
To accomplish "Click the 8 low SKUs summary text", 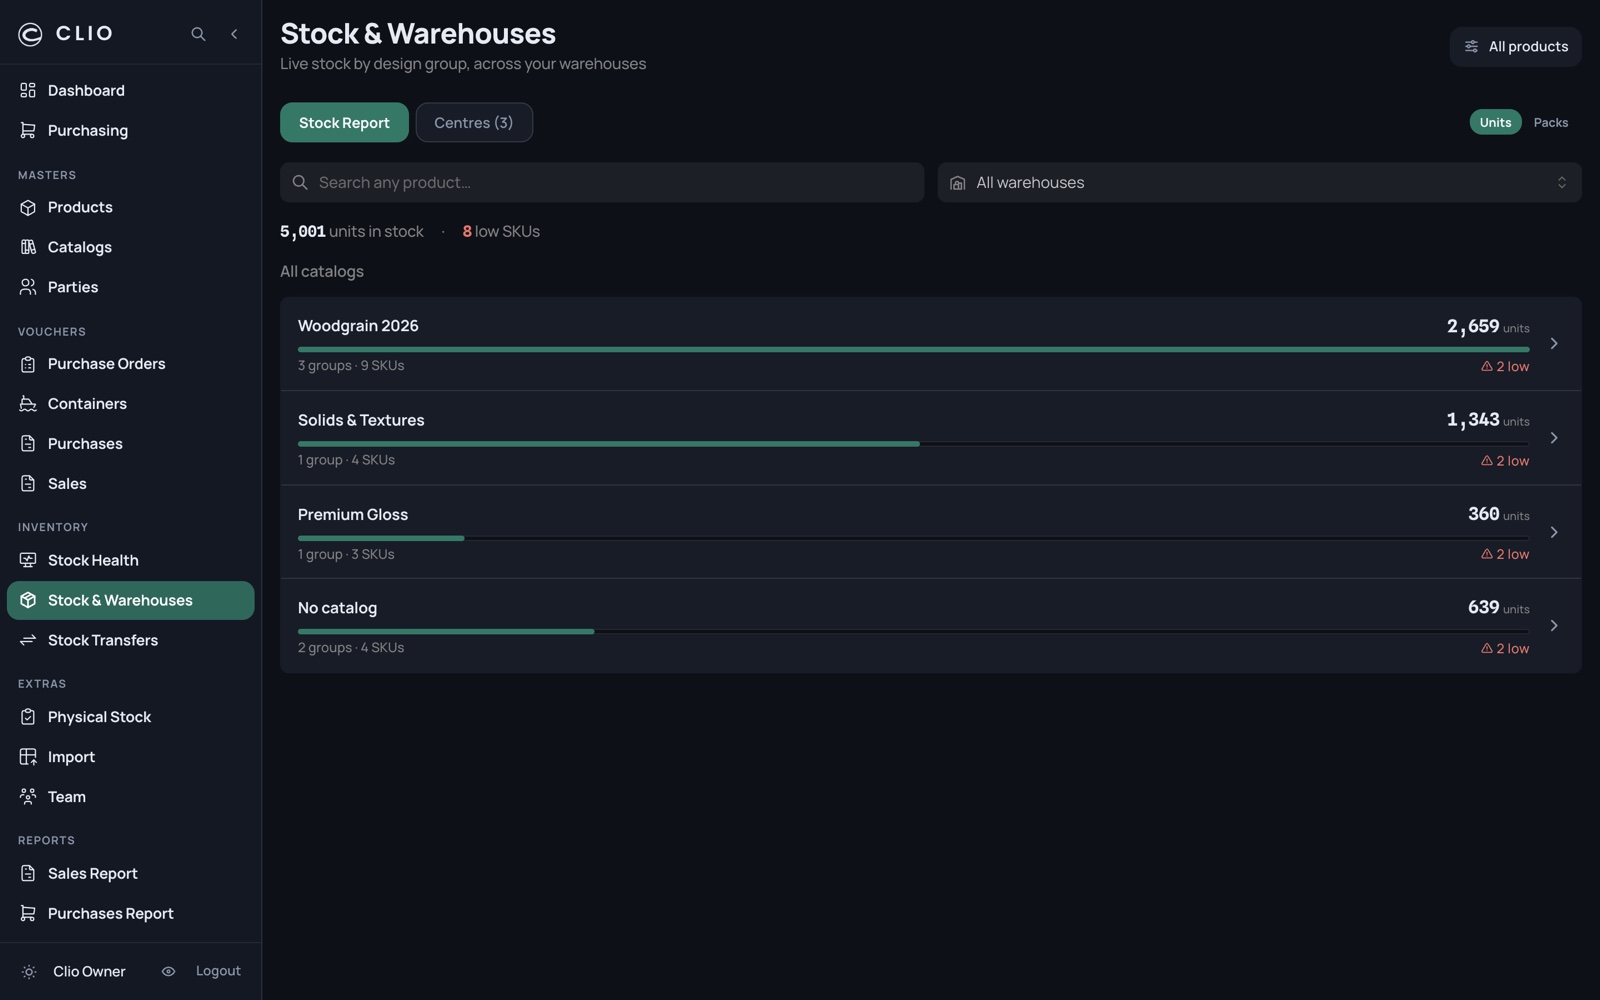I will tap(501, 232).
